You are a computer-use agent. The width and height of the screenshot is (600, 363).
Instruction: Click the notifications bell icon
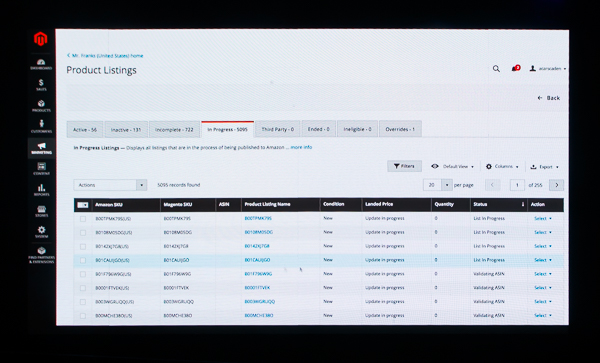(515, 68)
